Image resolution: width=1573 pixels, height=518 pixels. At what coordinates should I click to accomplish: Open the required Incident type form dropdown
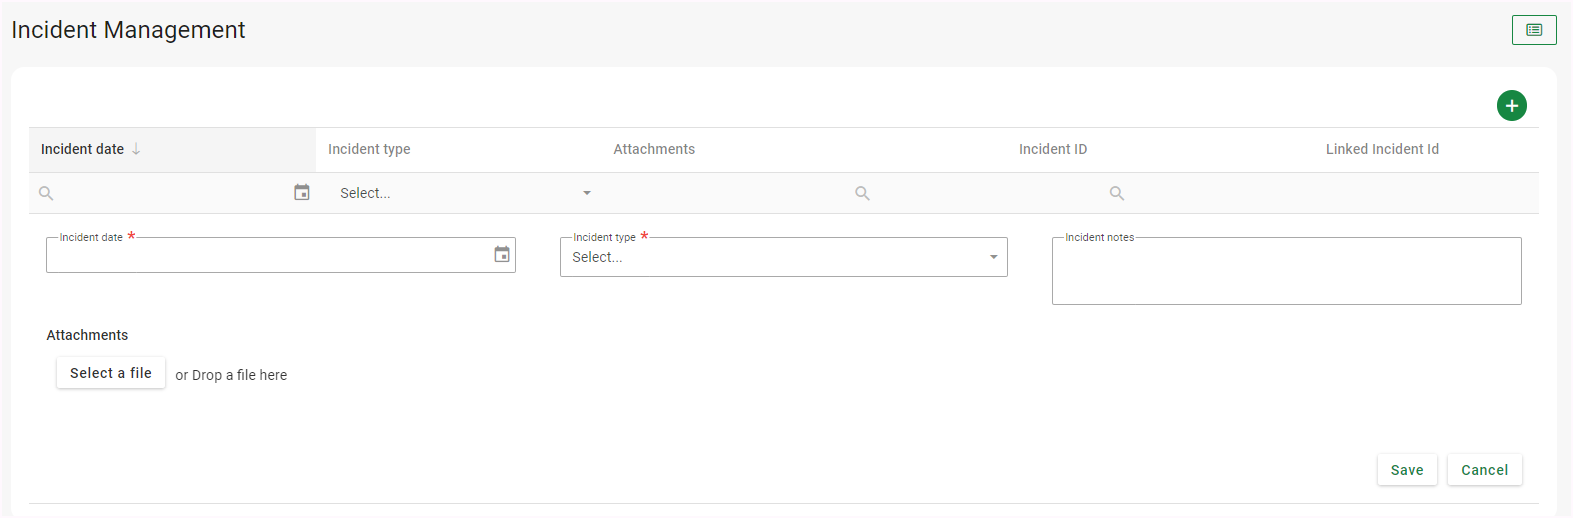770,257
